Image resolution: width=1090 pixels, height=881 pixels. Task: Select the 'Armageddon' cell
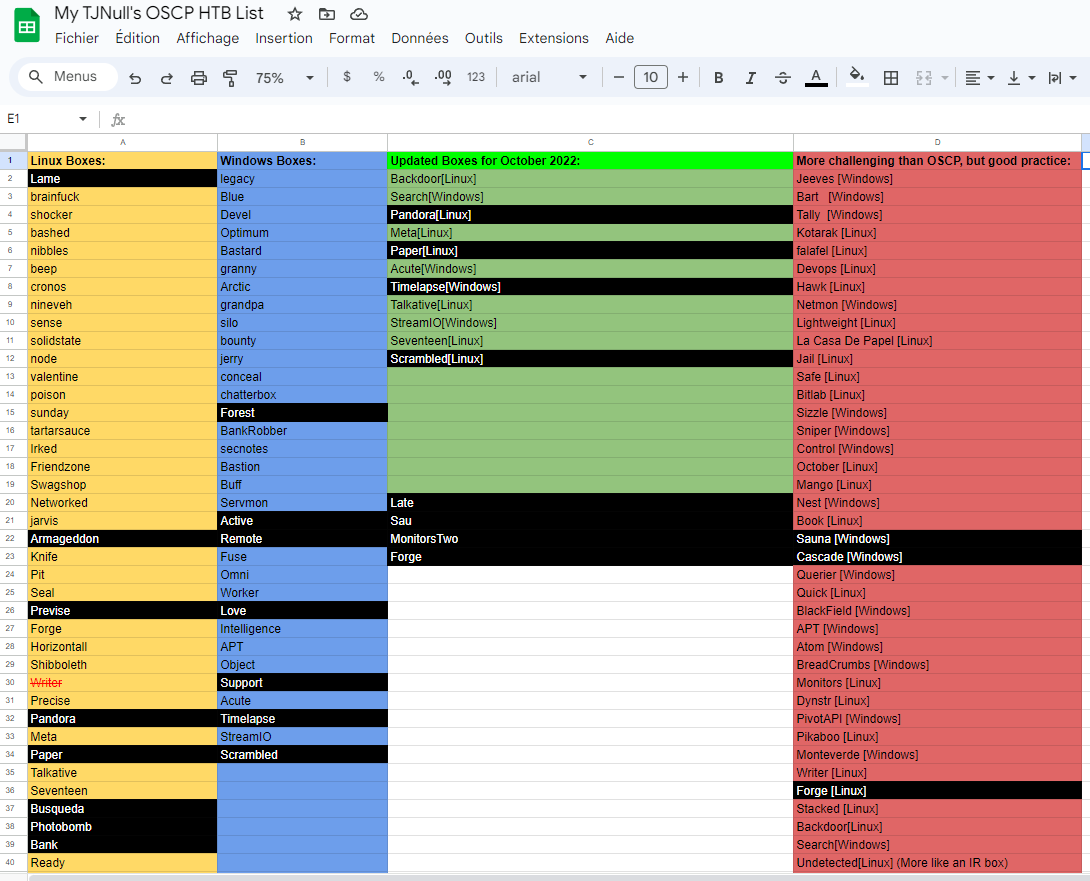pos(122,539)
